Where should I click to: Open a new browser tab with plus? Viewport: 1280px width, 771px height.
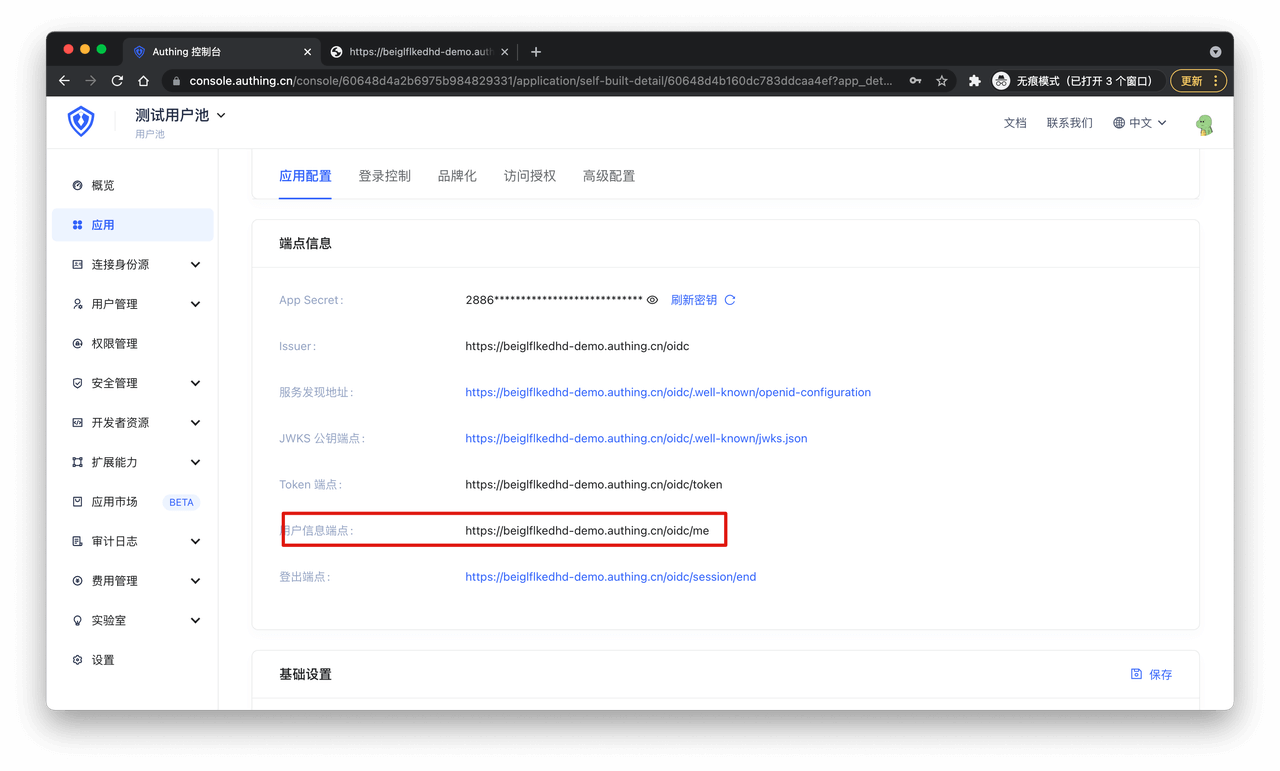[x=536, y=52]
